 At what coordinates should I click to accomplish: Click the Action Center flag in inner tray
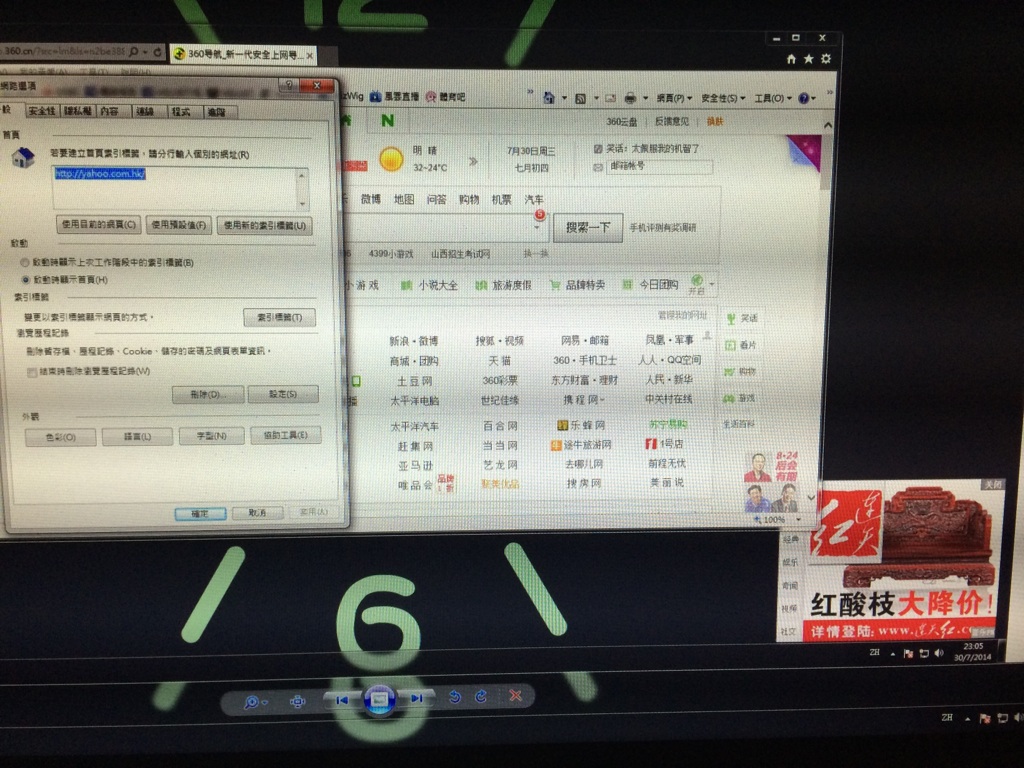pos(908,654)
